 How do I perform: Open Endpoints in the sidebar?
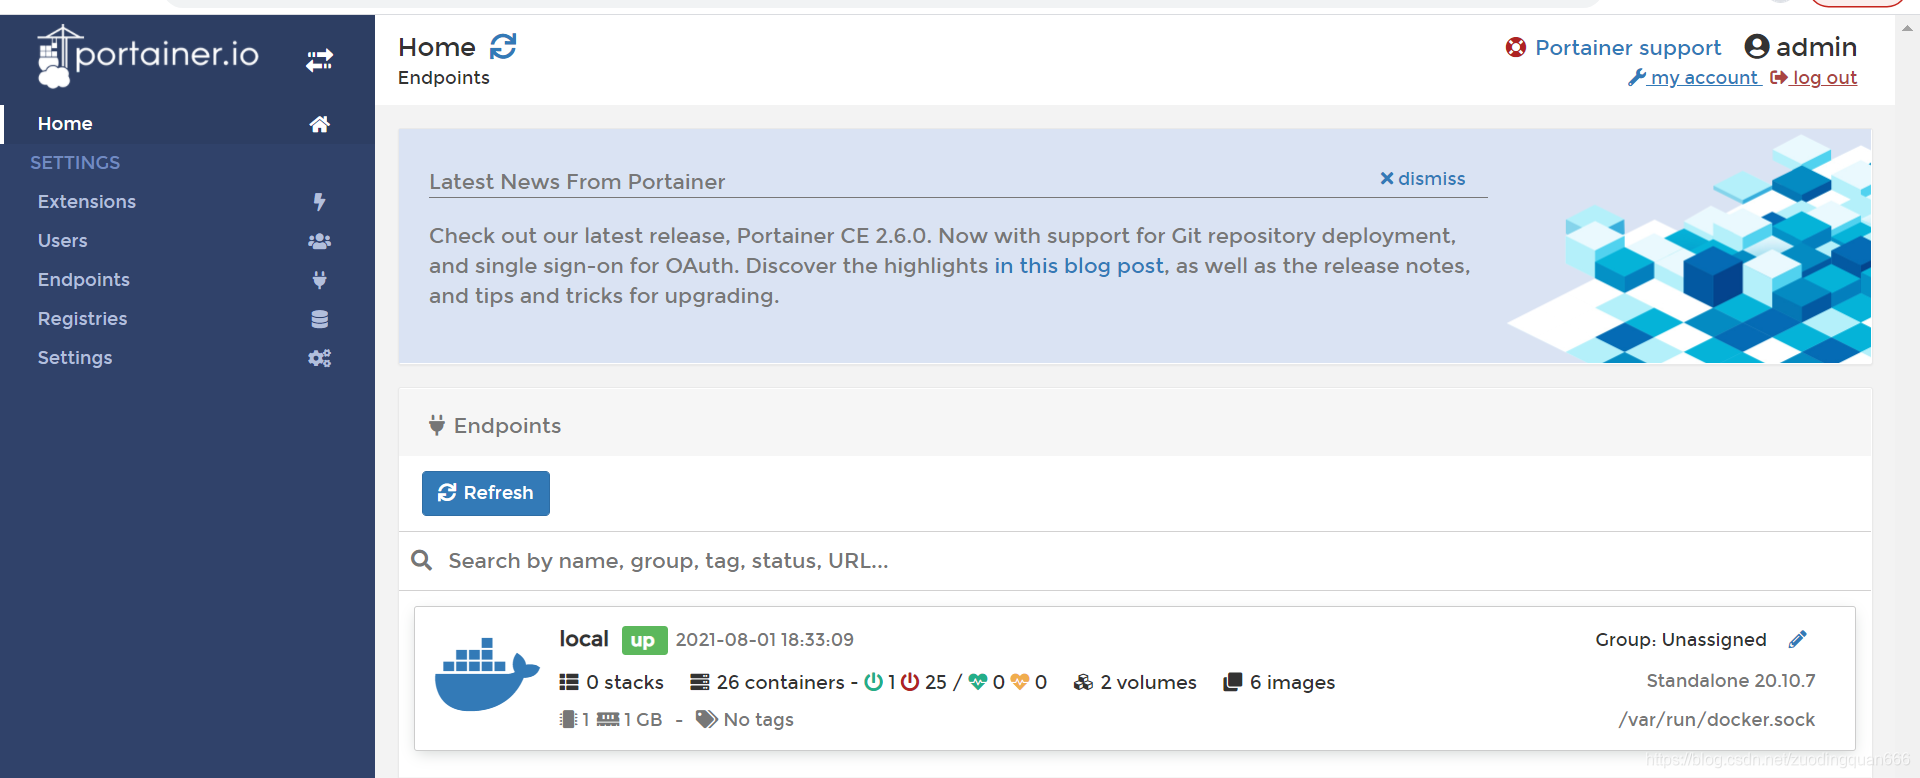click(187, 280)
